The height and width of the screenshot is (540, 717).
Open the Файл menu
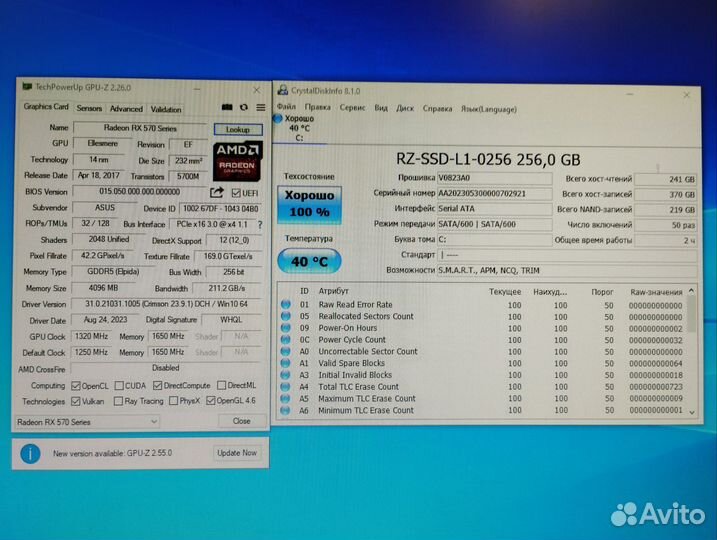(x=286, y=107)
